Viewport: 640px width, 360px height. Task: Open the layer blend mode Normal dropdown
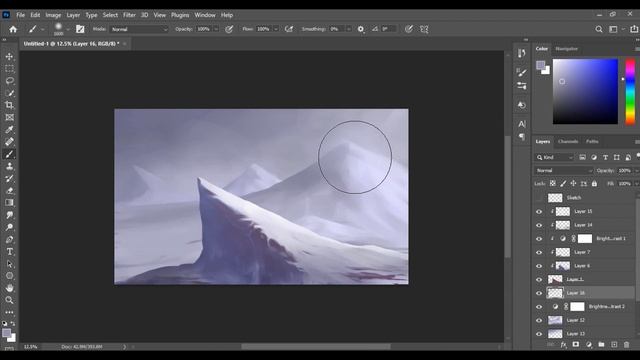pos(563,170)
